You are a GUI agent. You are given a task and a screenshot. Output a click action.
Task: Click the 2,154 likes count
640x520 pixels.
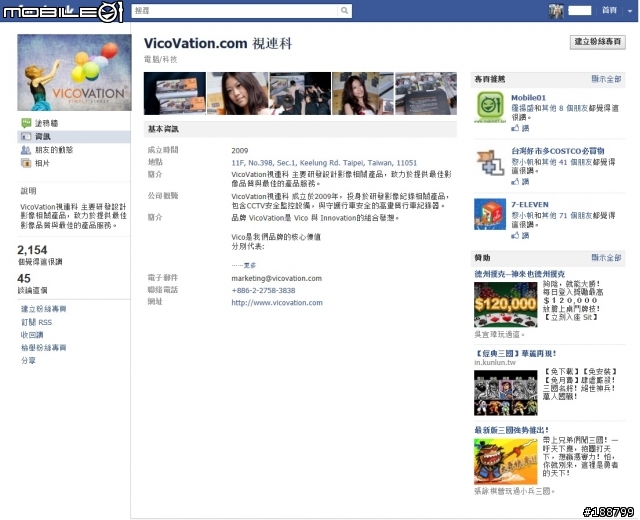32,250
